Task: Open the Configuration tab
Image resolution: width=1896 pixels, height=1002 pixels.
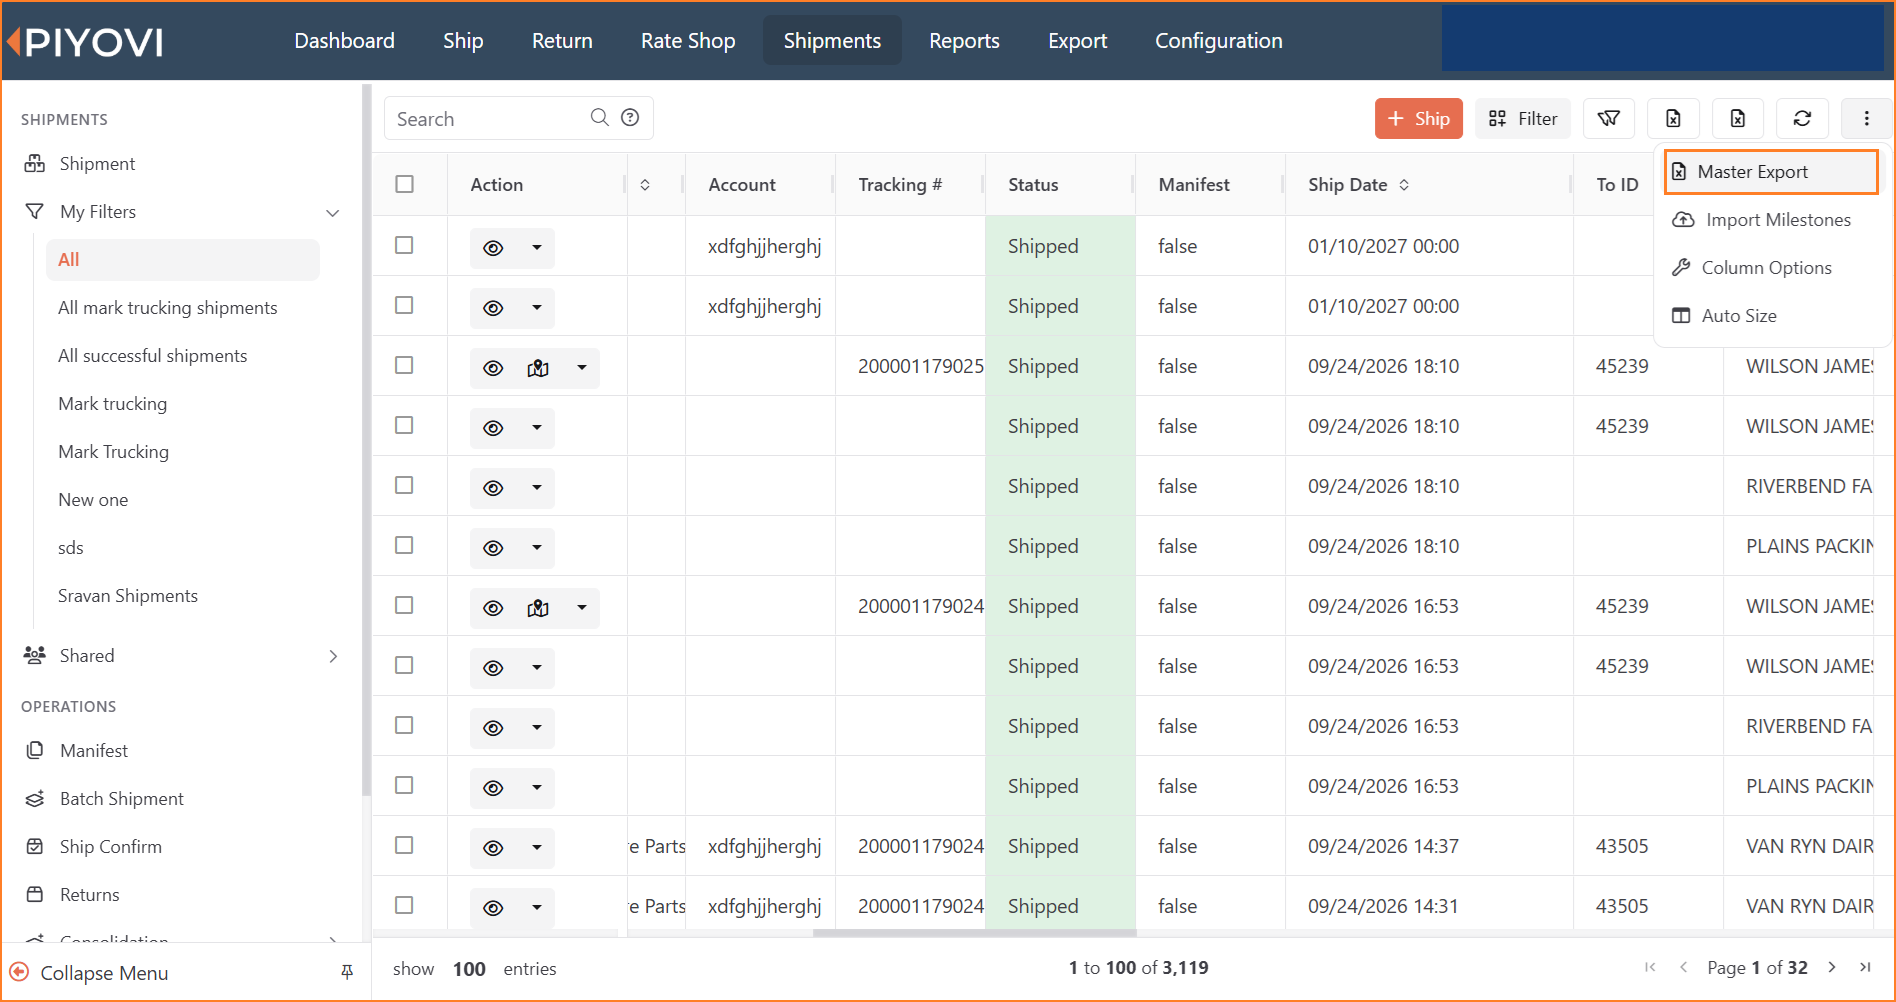Action: [1218, 41]
